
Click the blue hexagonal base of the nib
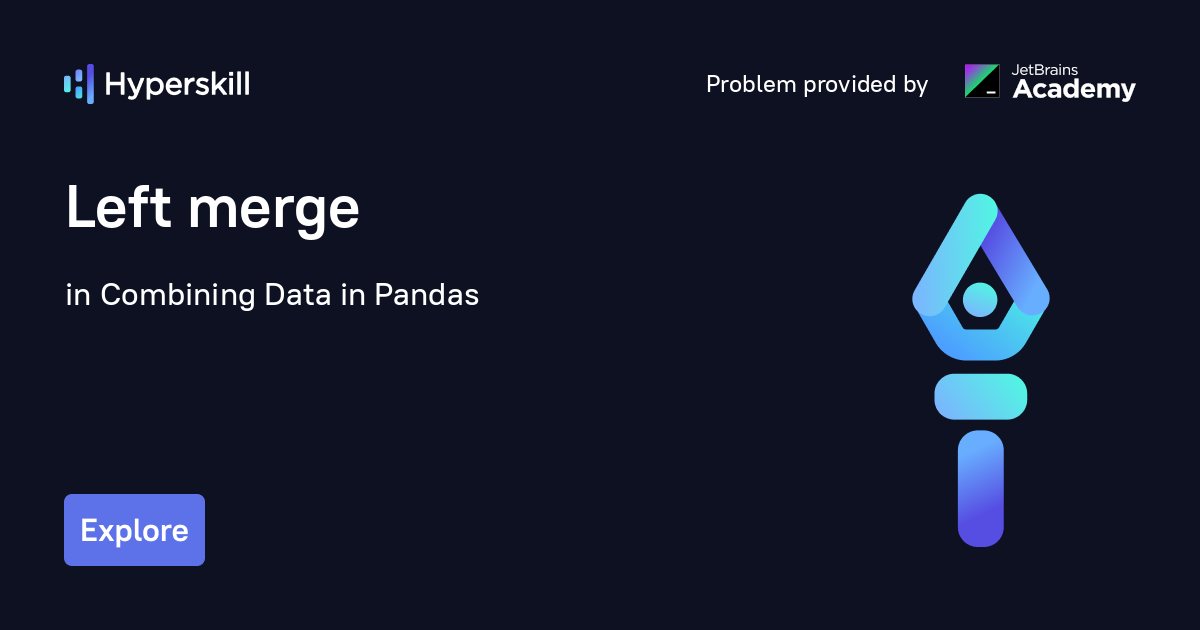click(x=980, y=343)
